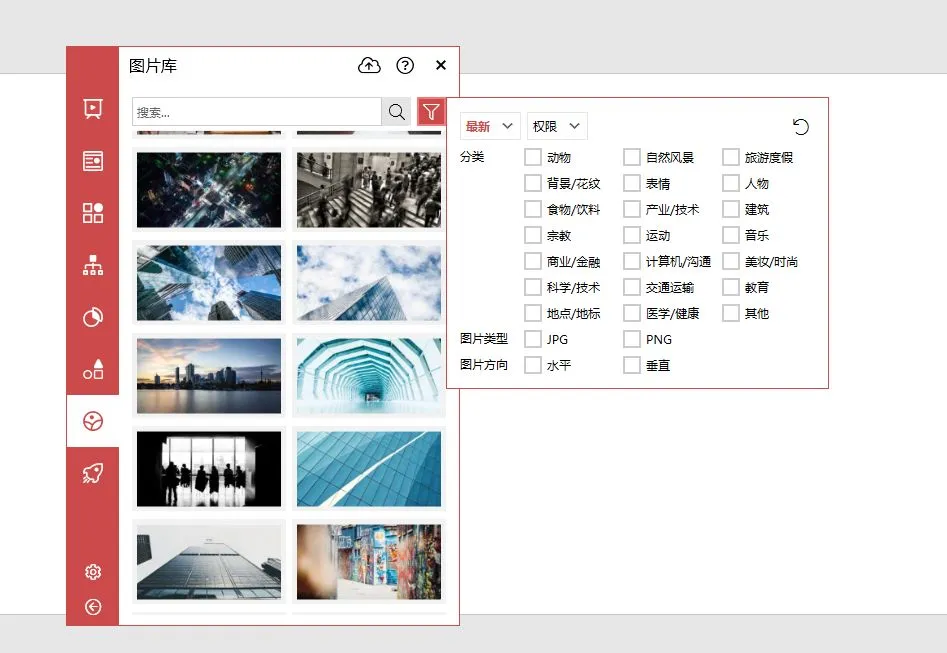Check the 教育 checkbox
The image size is (947, 653).
pyautogui.click(x=731, y=287)
